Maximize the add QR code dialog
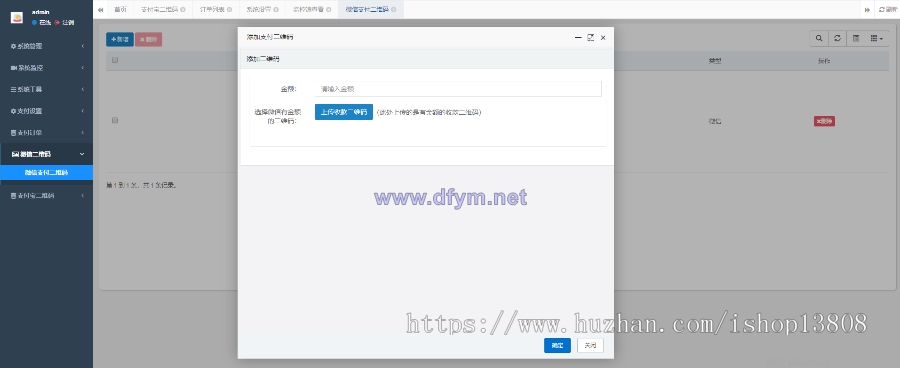Screen dimensions: 900x368 pyautogui.click(x=591, y=37)
